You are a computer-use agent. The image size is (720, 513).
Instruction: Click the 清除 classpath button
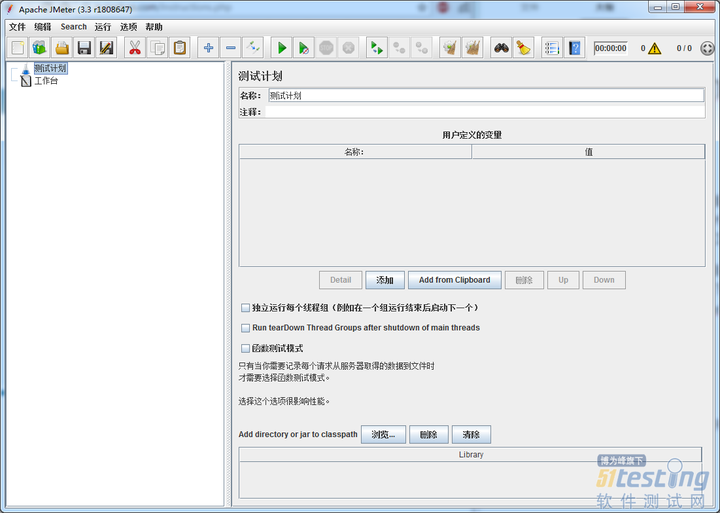[x=471, y=434]
